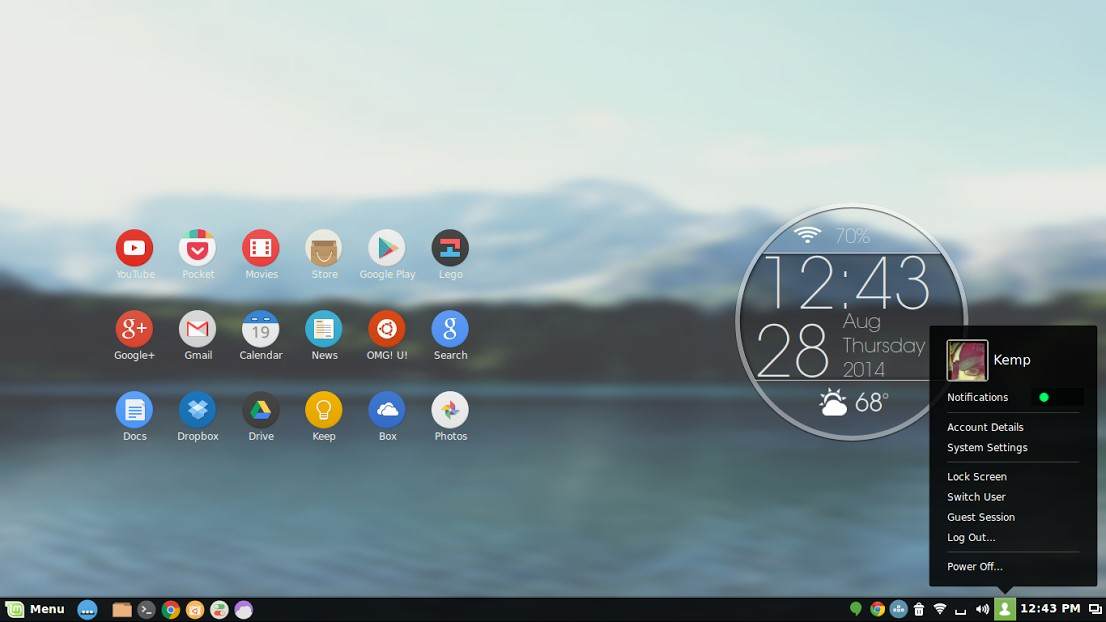The width and height of the screenshot is (1106, 622).
Task: Toggle the Notifications switch
Action: pos(1056,397)
